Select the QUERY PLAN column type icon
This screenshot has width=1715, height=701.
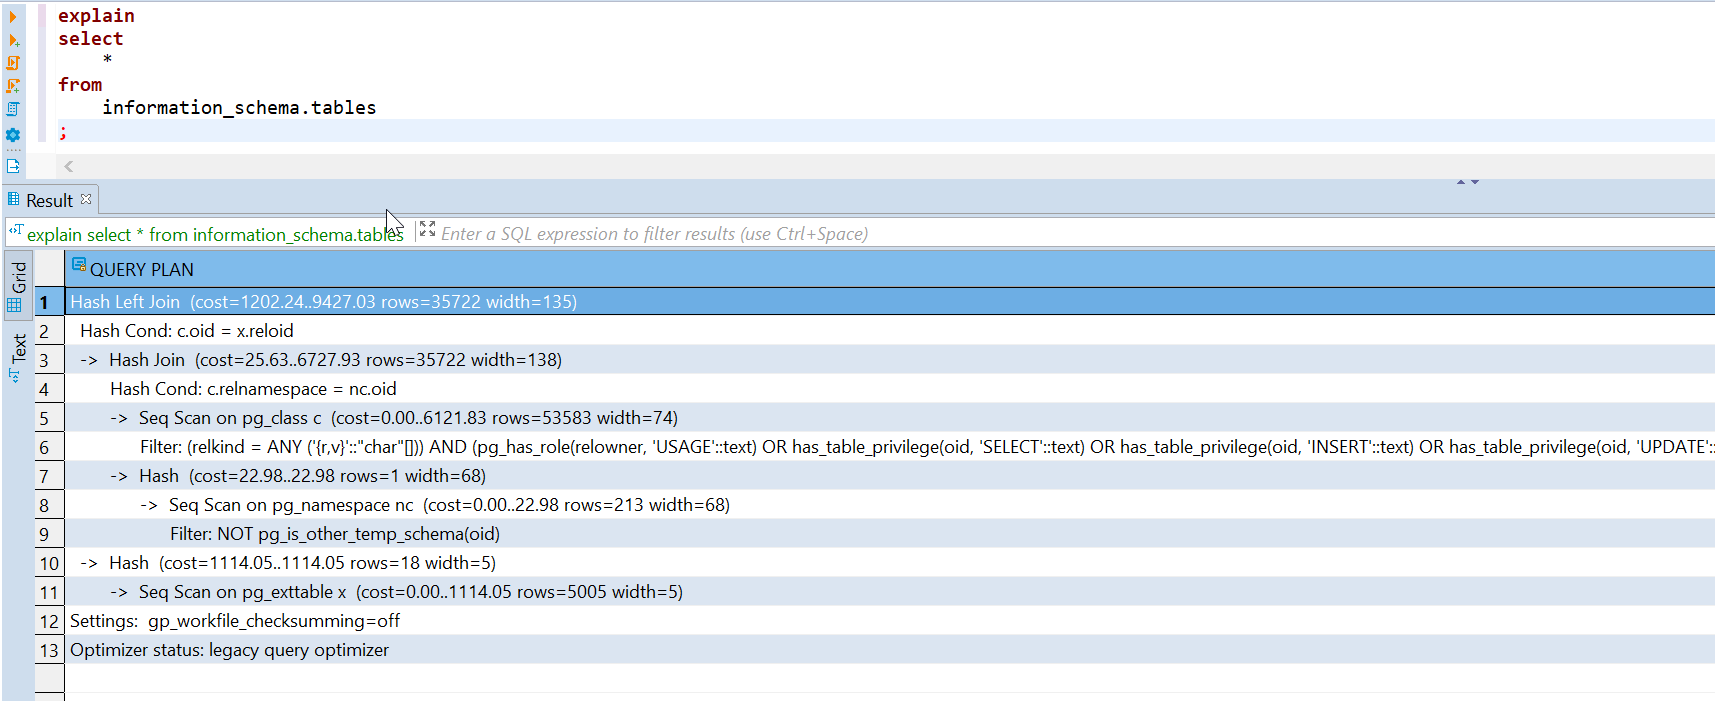(78, 265)
